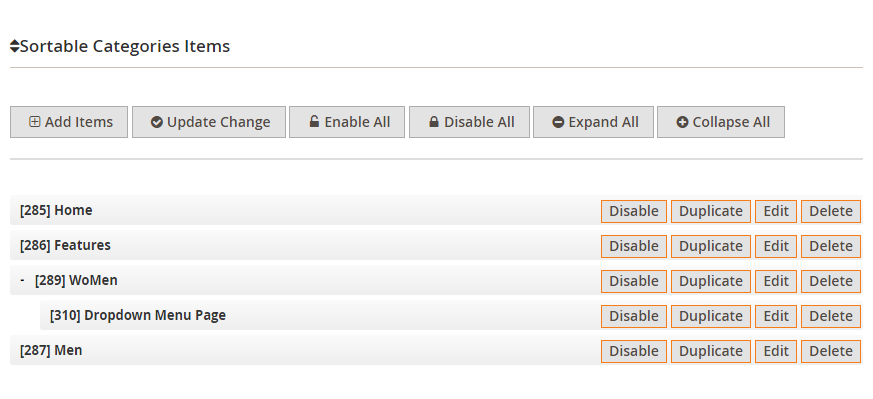The width and height of the screenshot is (873, 399).
Task: Click the checkmark icon on Update Change
Action: tap(156, 122)
